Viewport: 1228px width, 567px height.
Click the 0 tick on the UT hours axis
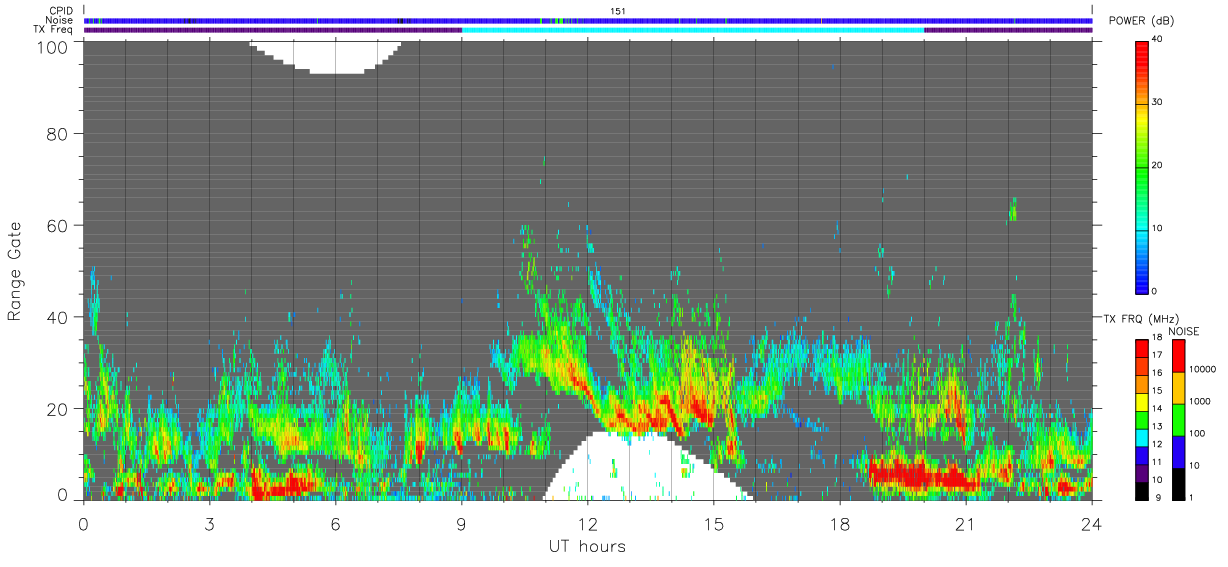(84, 523)
